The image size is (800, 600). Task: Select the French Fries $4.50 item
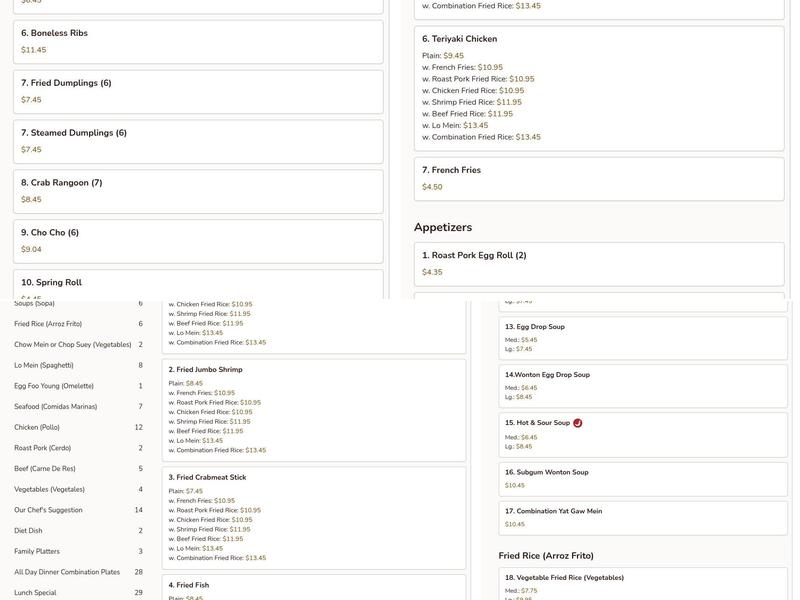tap(599, 178)
